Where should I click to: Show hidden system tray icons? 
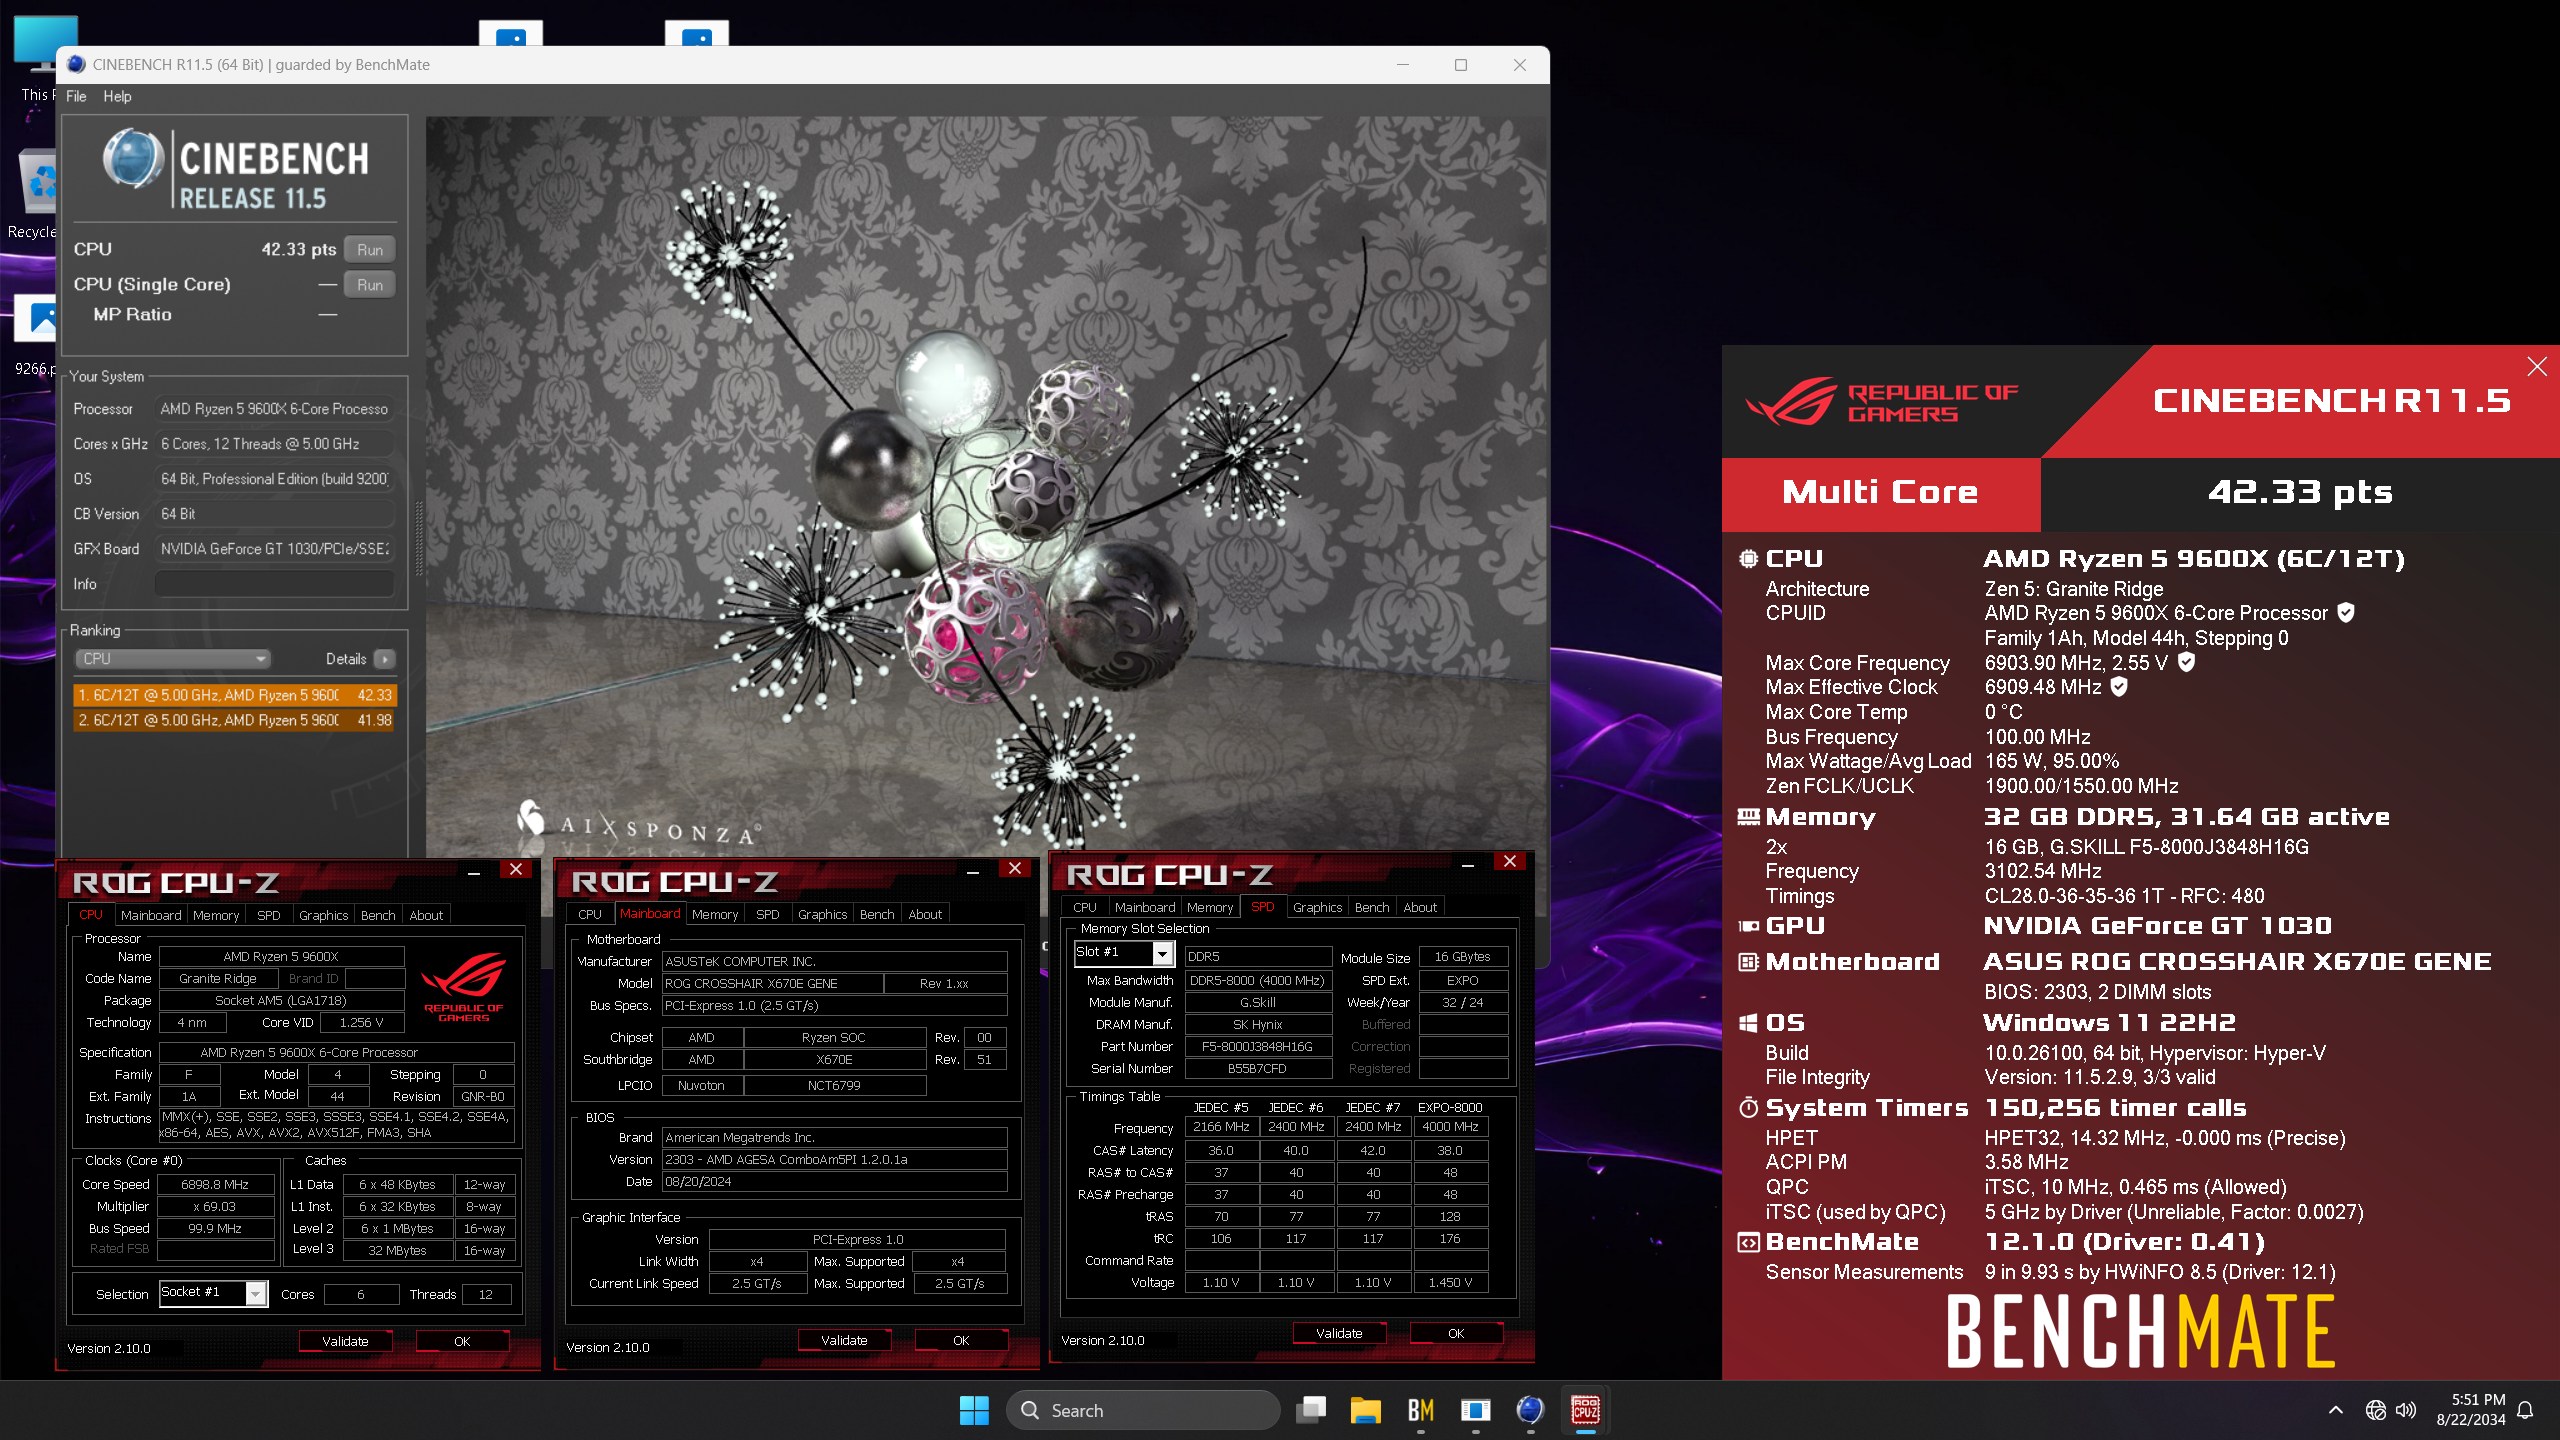pyautogui.click(x=2335, y=1410)
